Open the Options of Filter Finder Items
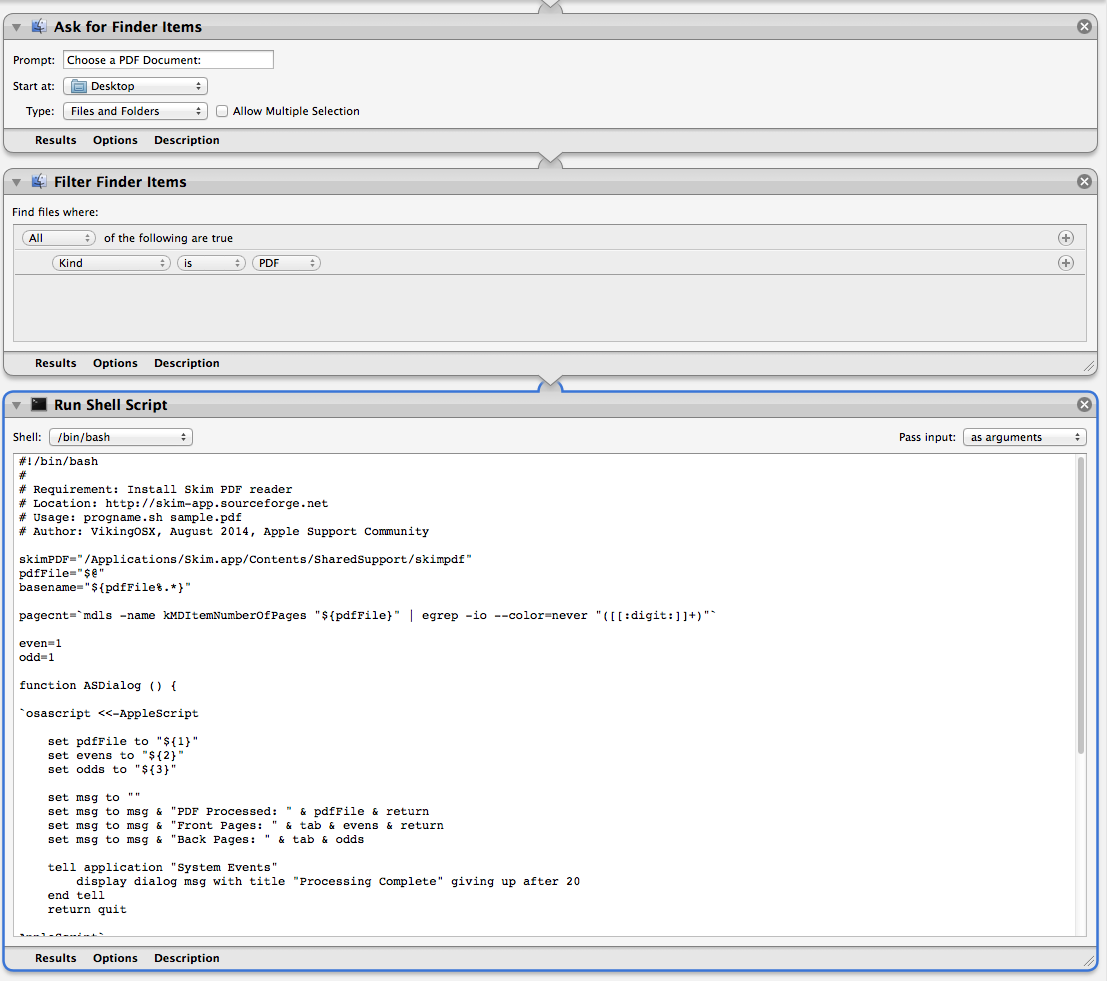The height and width of the screenshot is (981, 1107). [114, 362]
